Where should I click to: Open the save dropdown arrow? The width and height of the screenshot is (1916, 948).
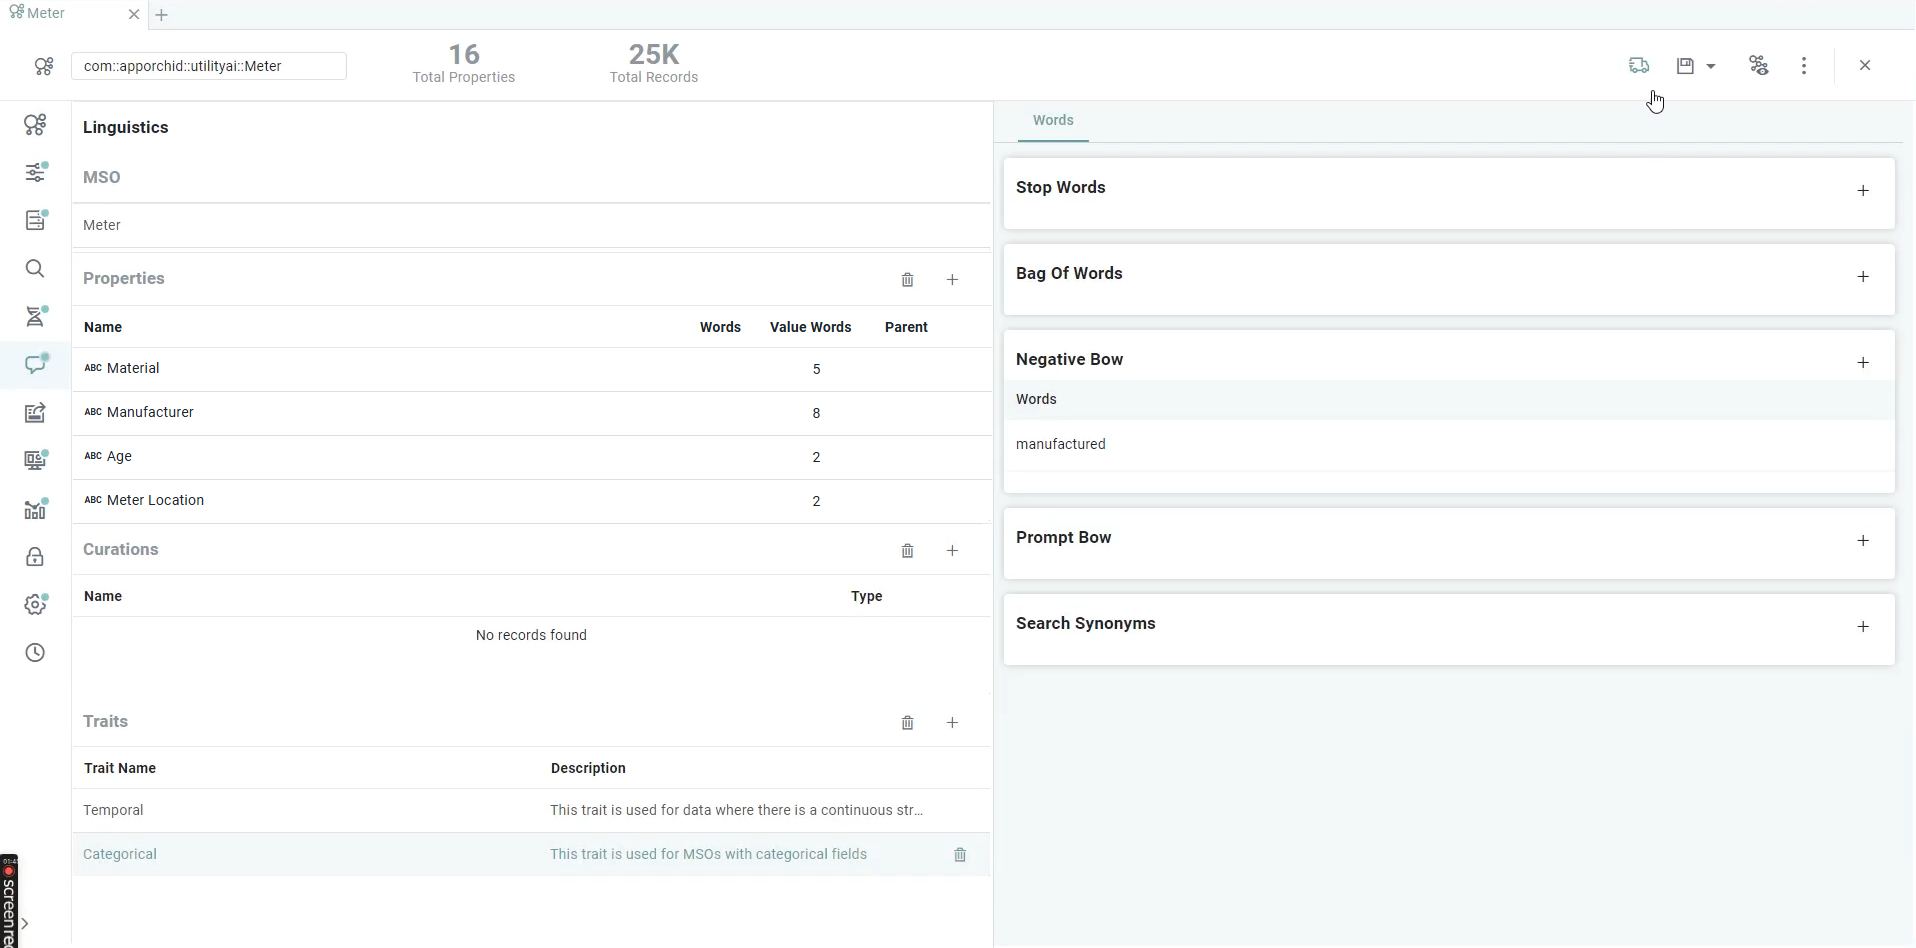1711,66
